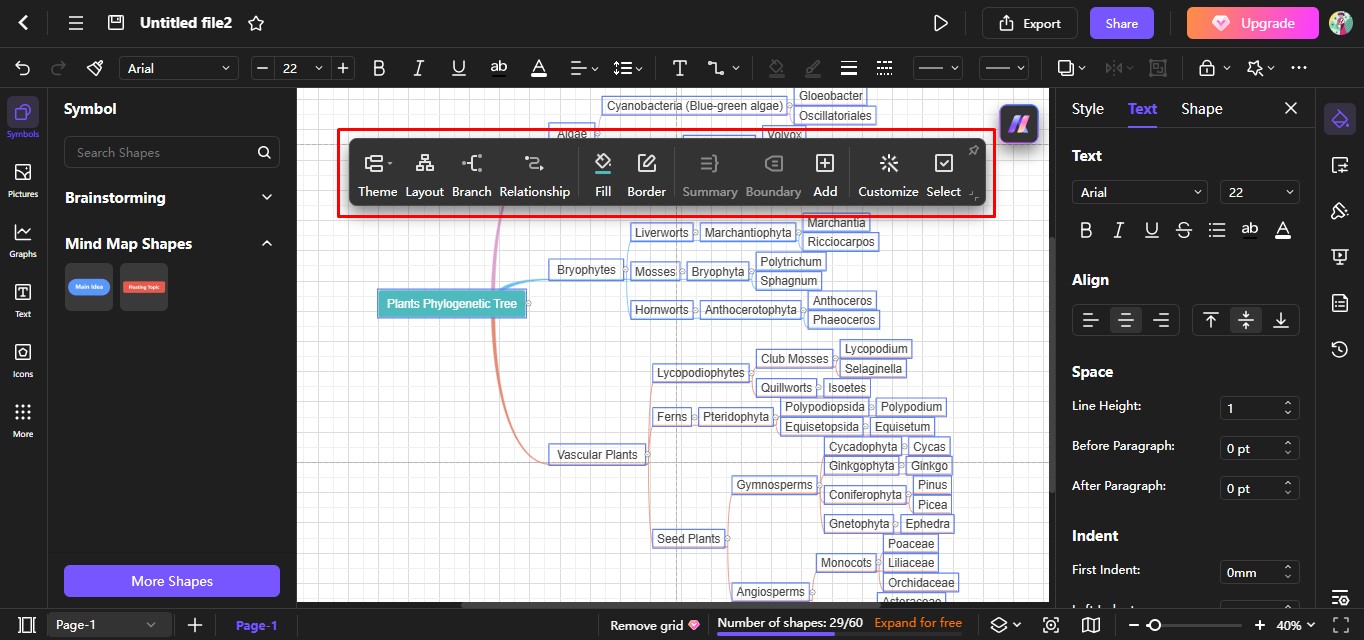Screen dimensions: 1364x640
Task: Select the format painter tool
Action: (x=95, y=68)
